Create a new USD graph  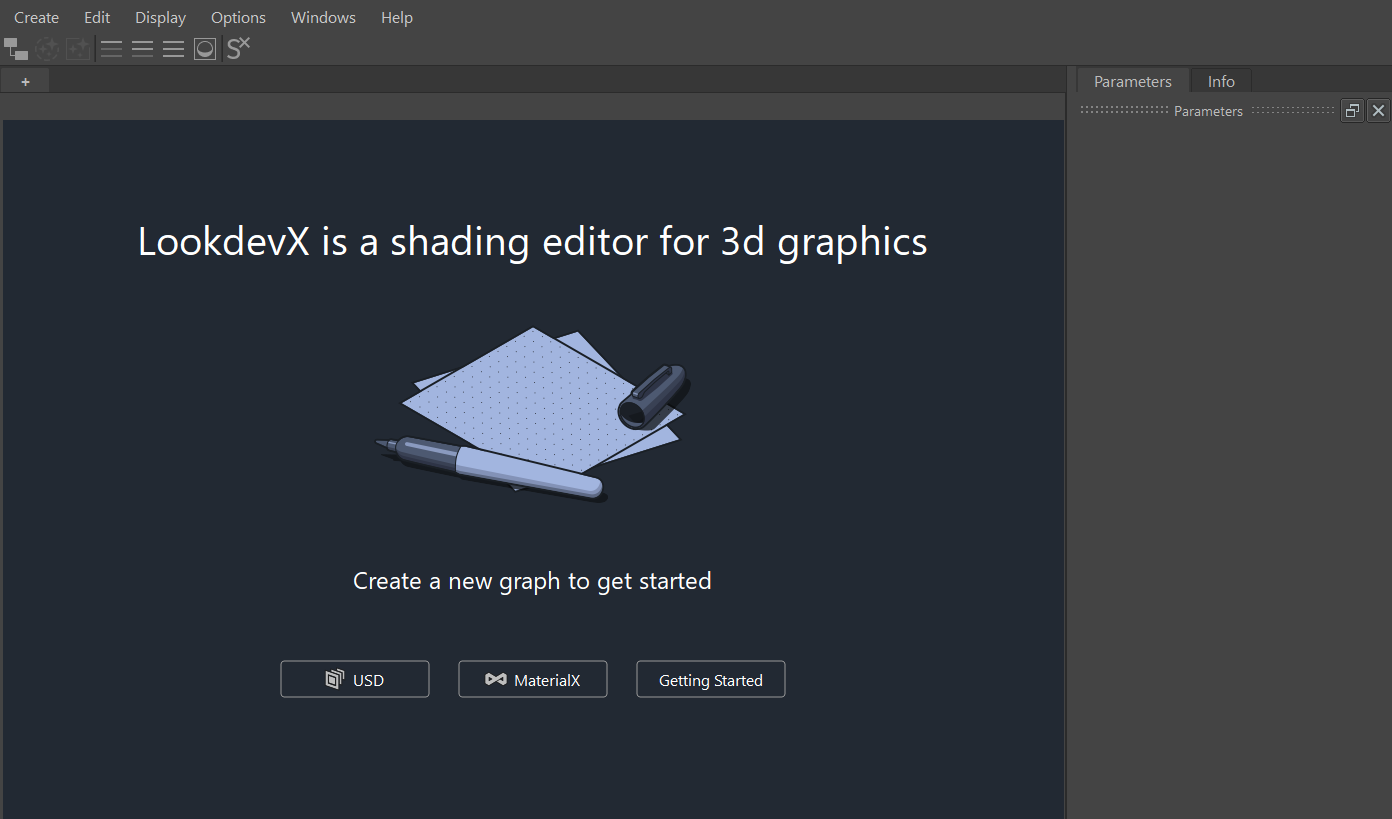coord(355,679)
